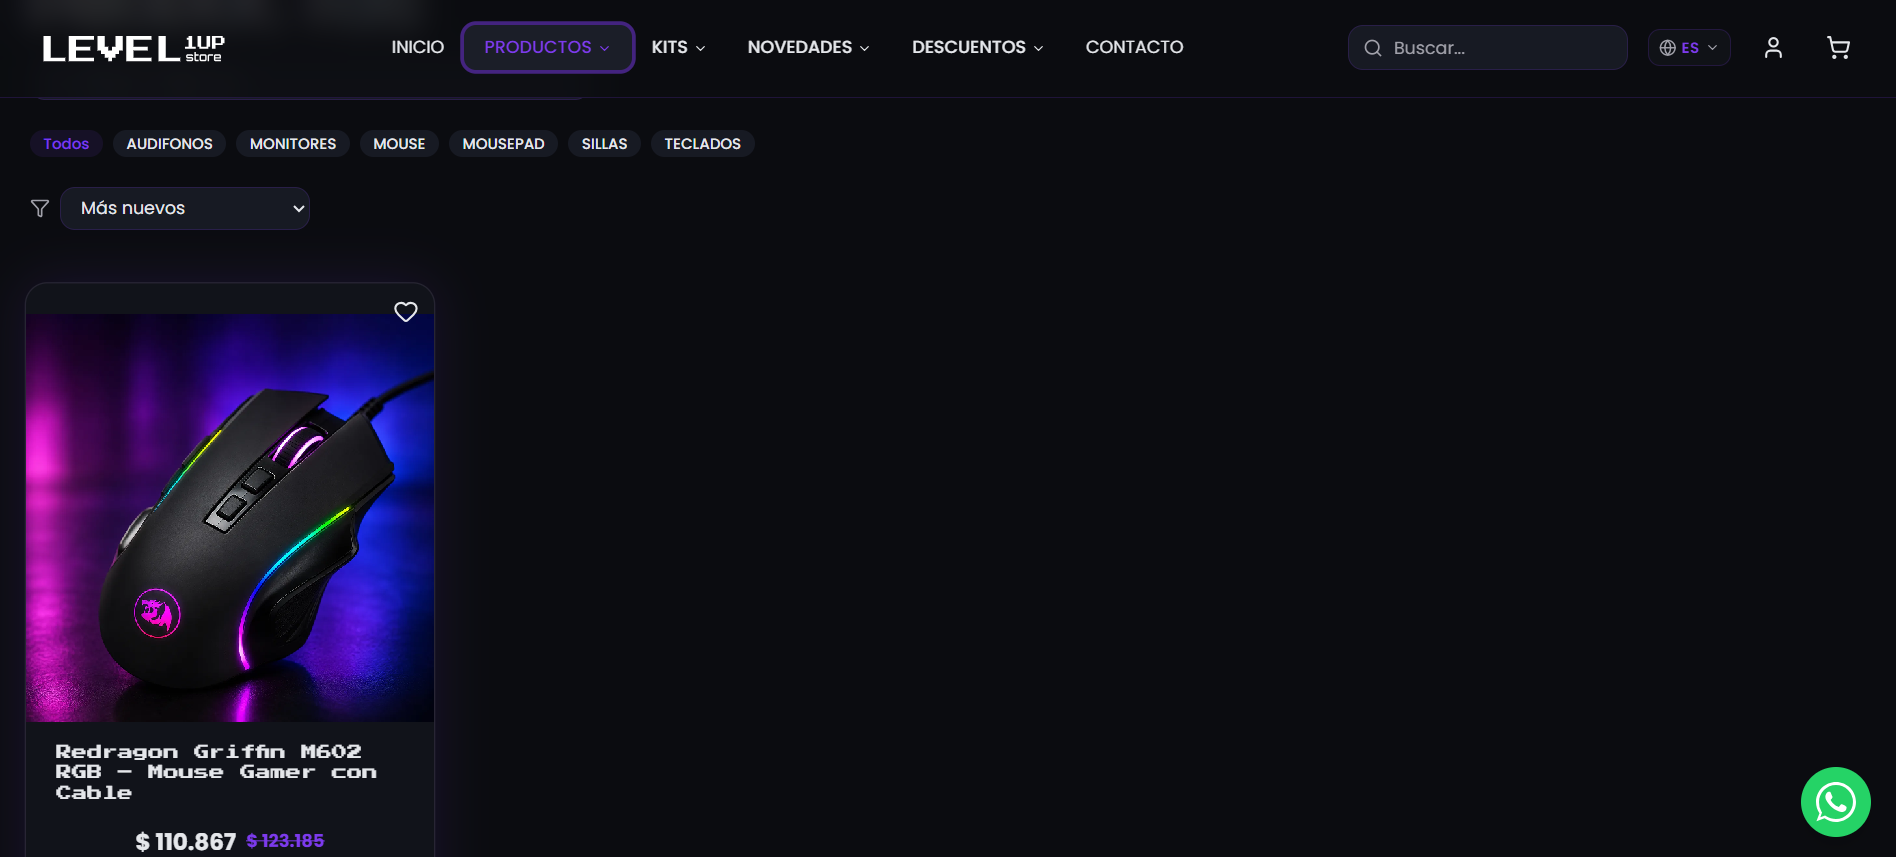
Task: Click the globe language icon
Action: click(x=1667, y=48)
